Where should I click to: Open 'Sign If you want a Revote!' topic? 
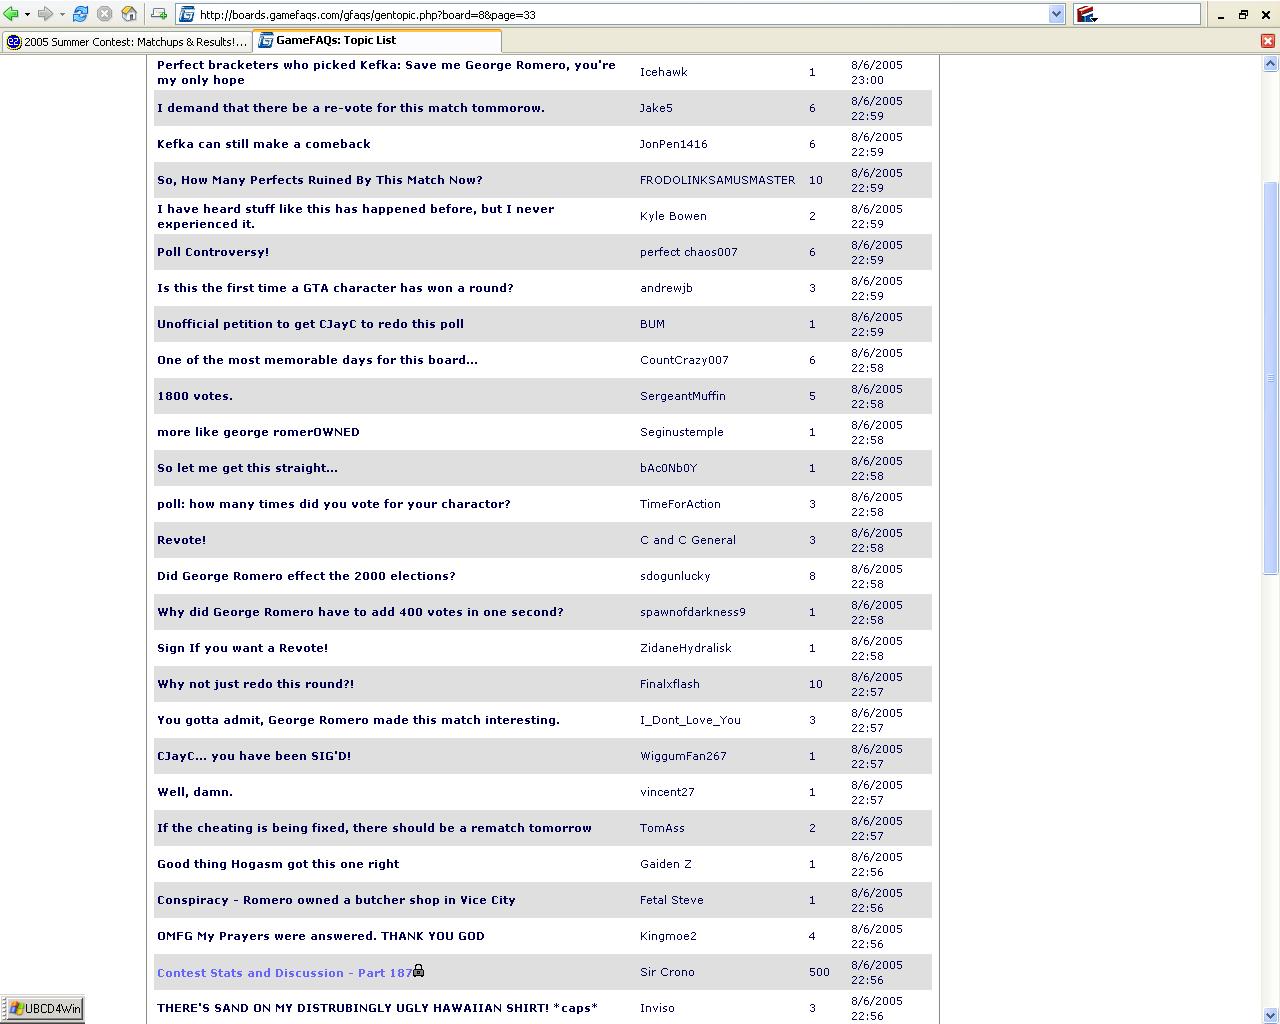[243, 648]
